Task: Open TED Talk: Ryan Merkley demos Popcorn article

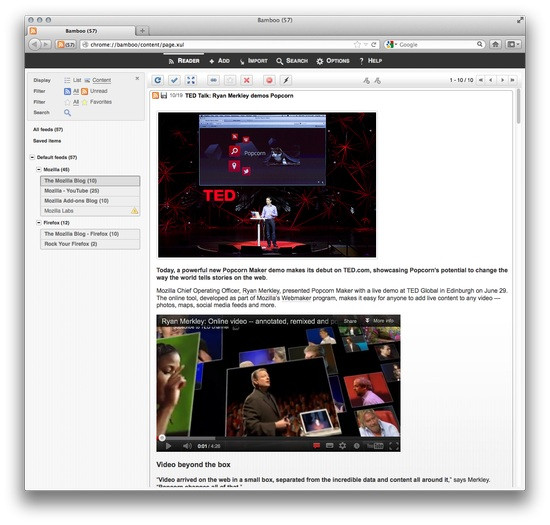Action: [239, 95]
